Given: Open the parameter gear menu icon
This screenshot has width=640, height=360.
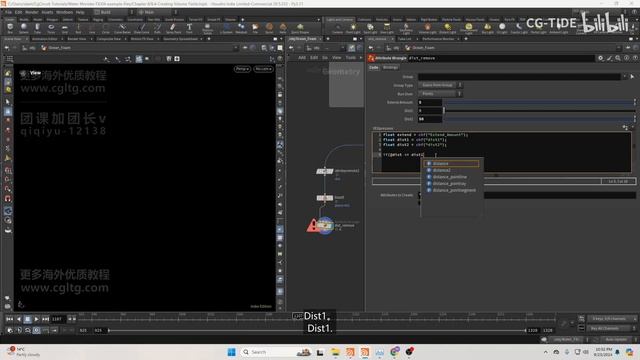Looking at the screenshot, I should click(600, 58).
